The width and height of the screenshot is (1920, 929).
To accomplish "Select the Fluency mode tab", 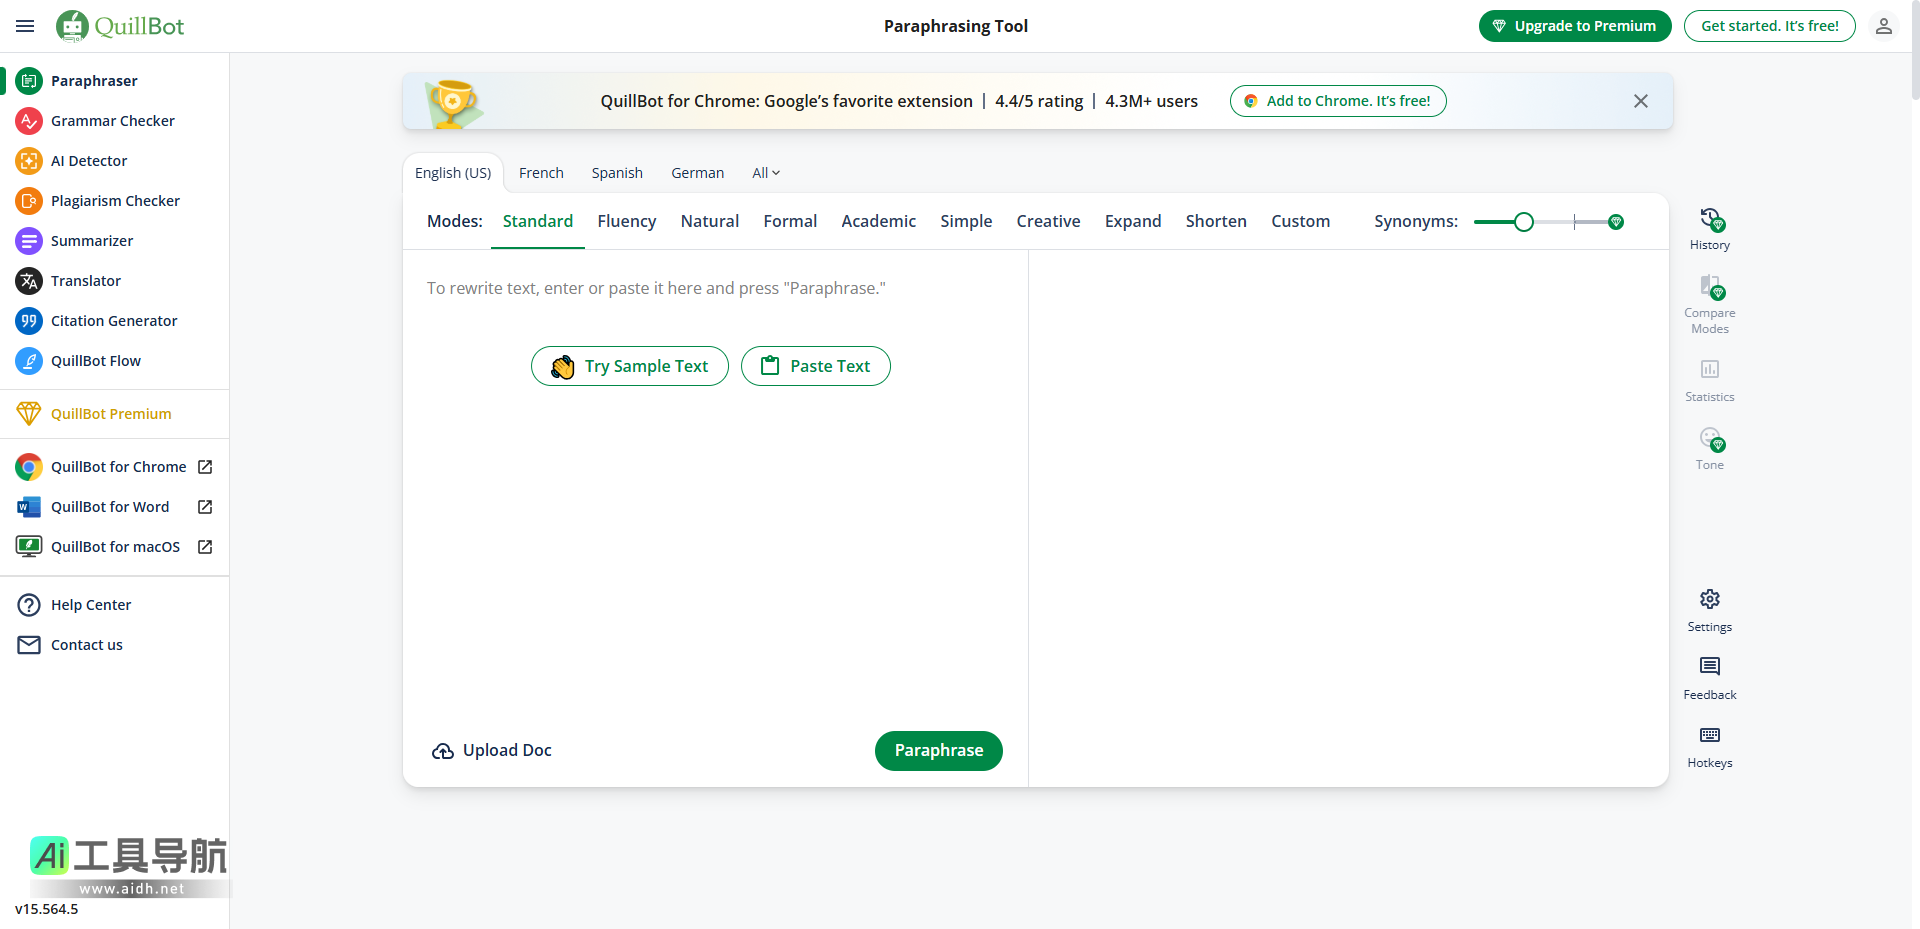I will [x=626, y=221].
